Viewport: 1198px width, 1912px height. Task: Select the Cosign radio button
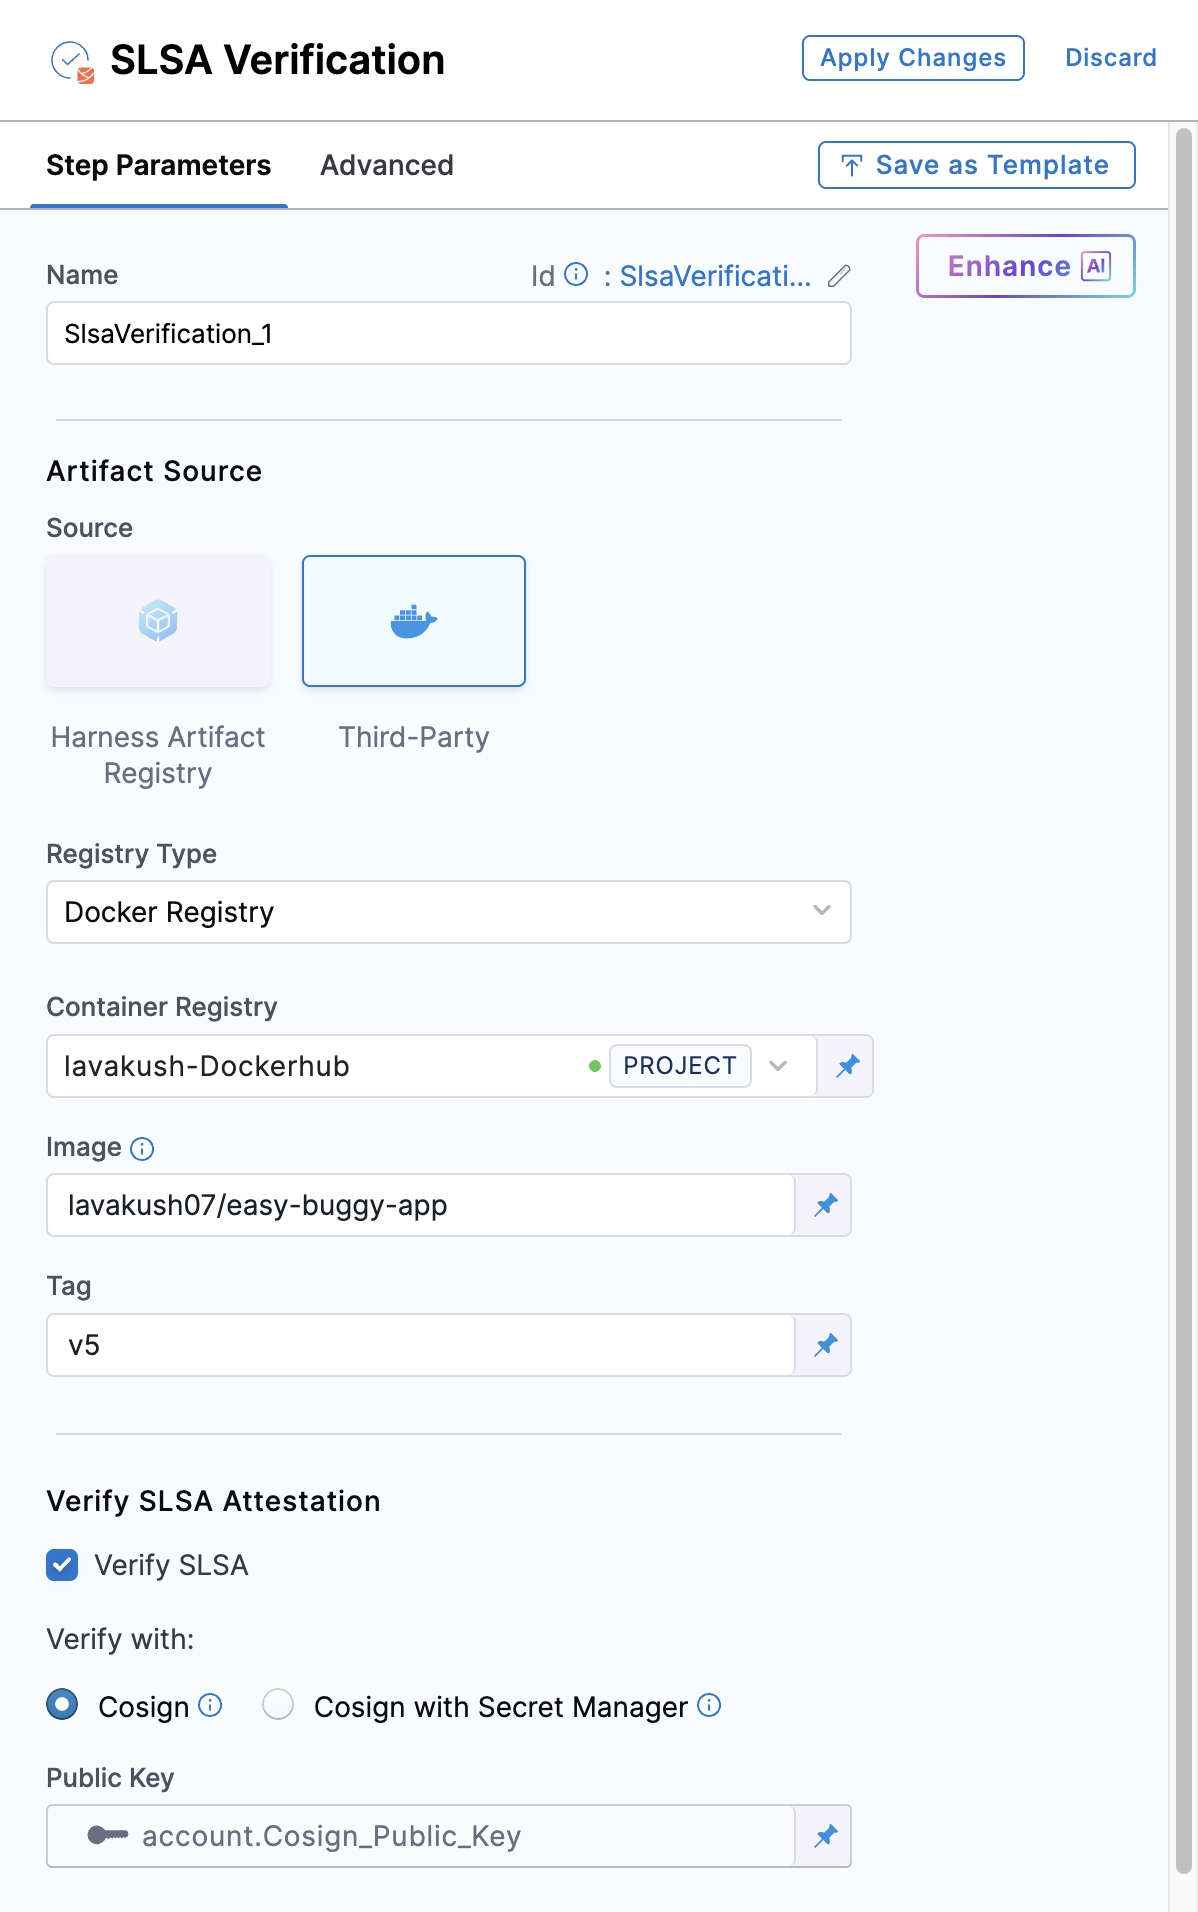62,1705
